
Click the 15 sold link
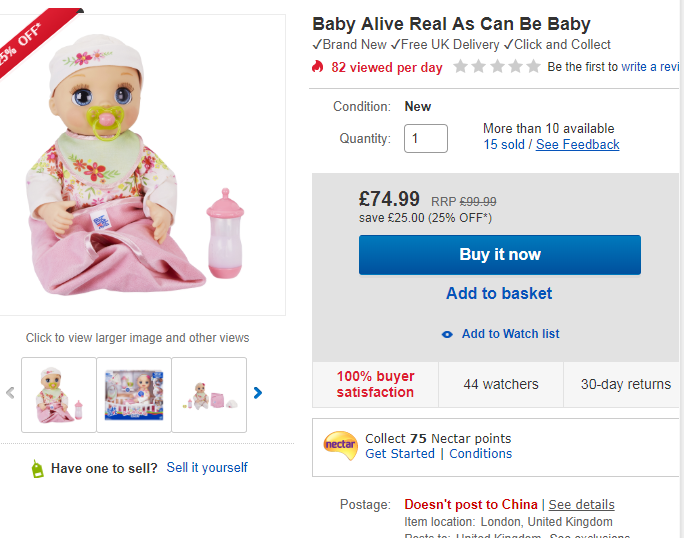504,145
